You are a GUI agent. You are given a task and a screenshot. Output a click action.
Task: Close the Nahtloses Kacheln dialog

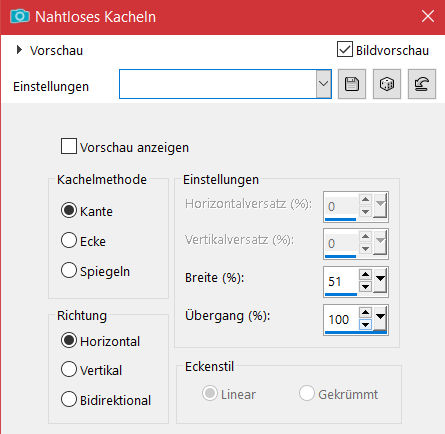pos(428,16)
